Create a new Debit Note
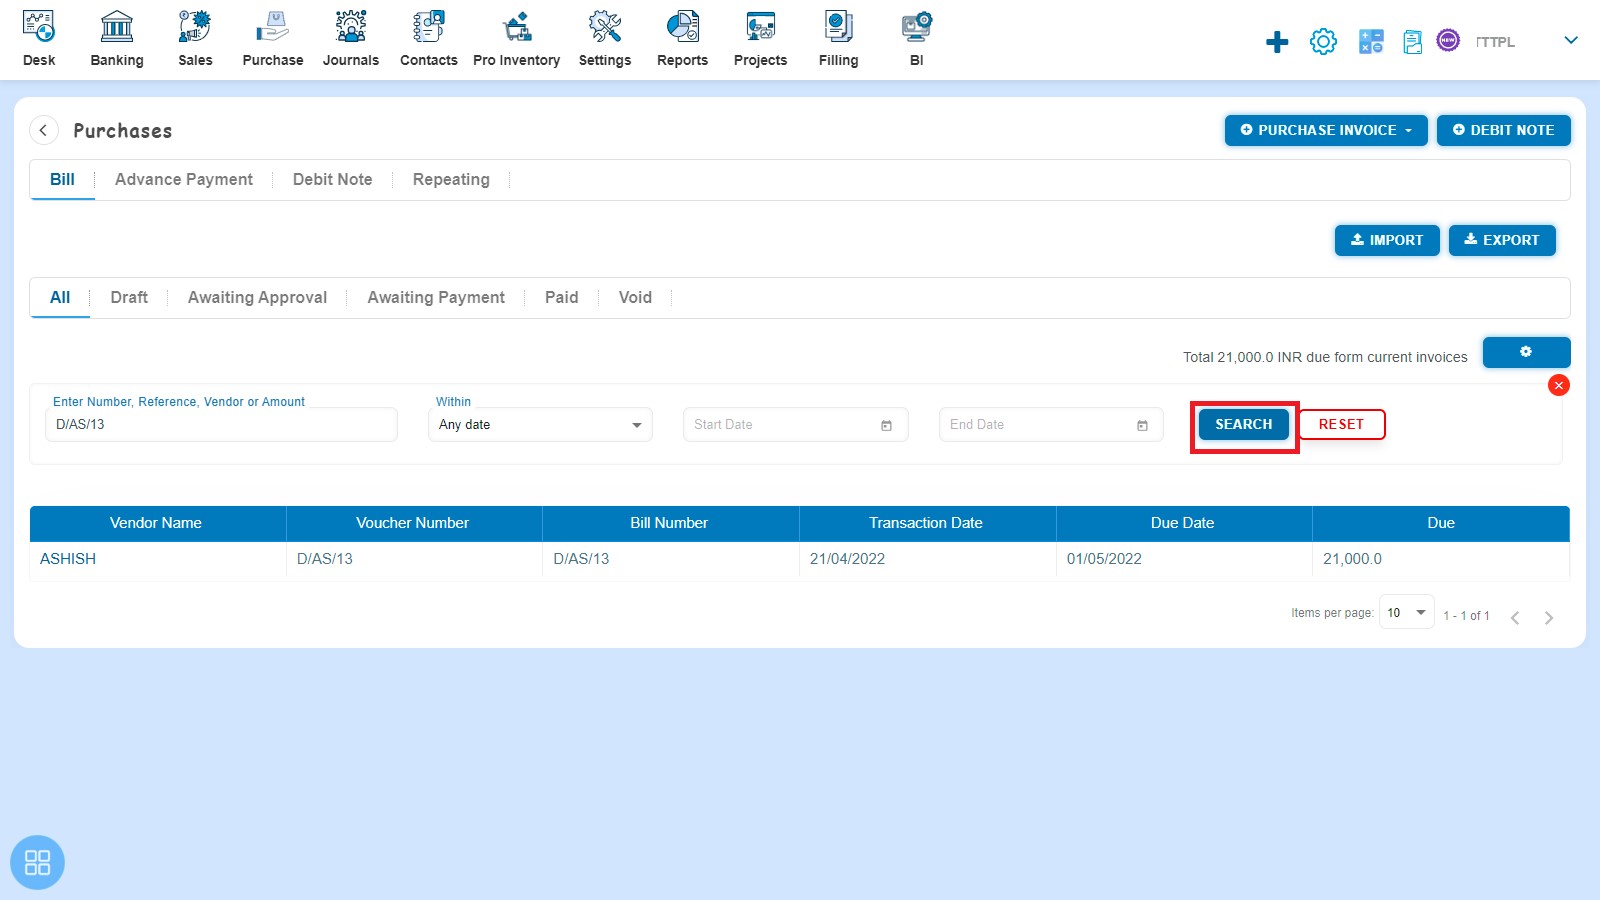Screen dimensions: 1600x900 1504,130
